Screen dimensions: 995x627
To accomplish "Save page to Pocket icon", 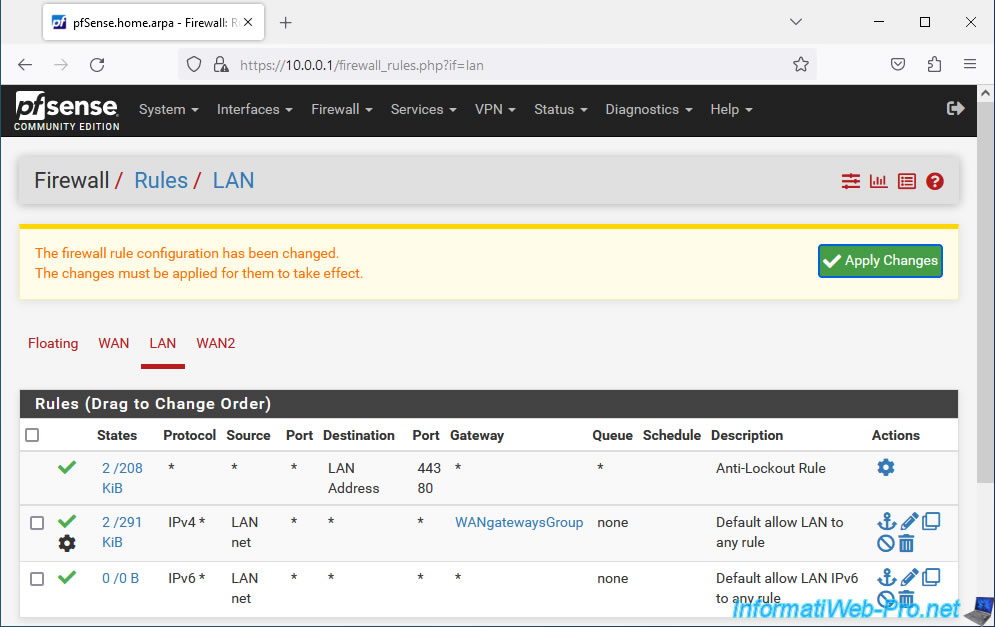I will point(898,65).
